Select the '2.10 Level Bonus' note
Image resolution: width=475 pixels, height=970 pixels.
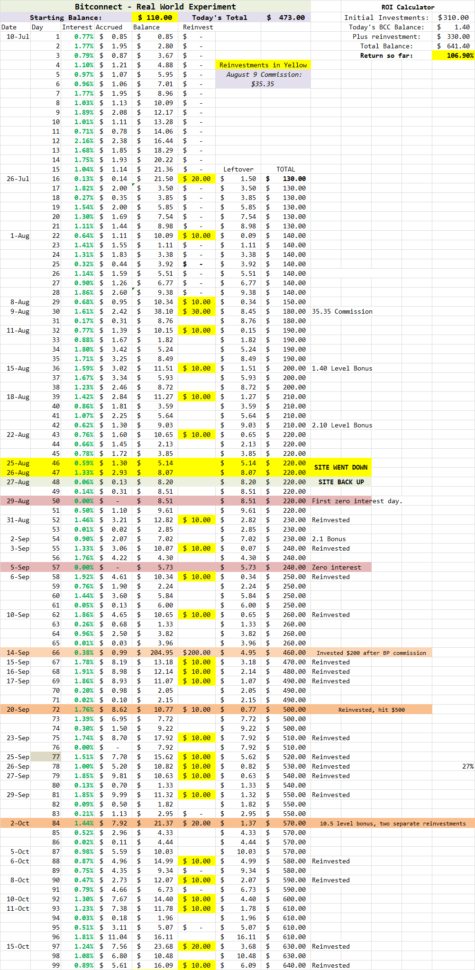342,425
